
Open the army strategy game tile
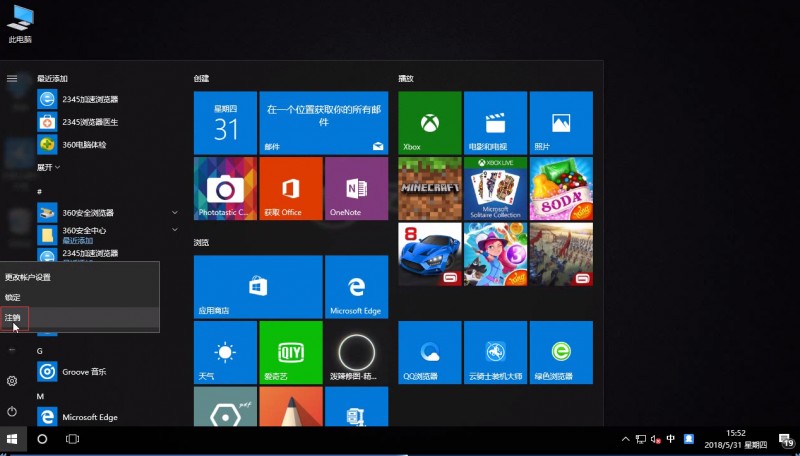pos(561,254)
